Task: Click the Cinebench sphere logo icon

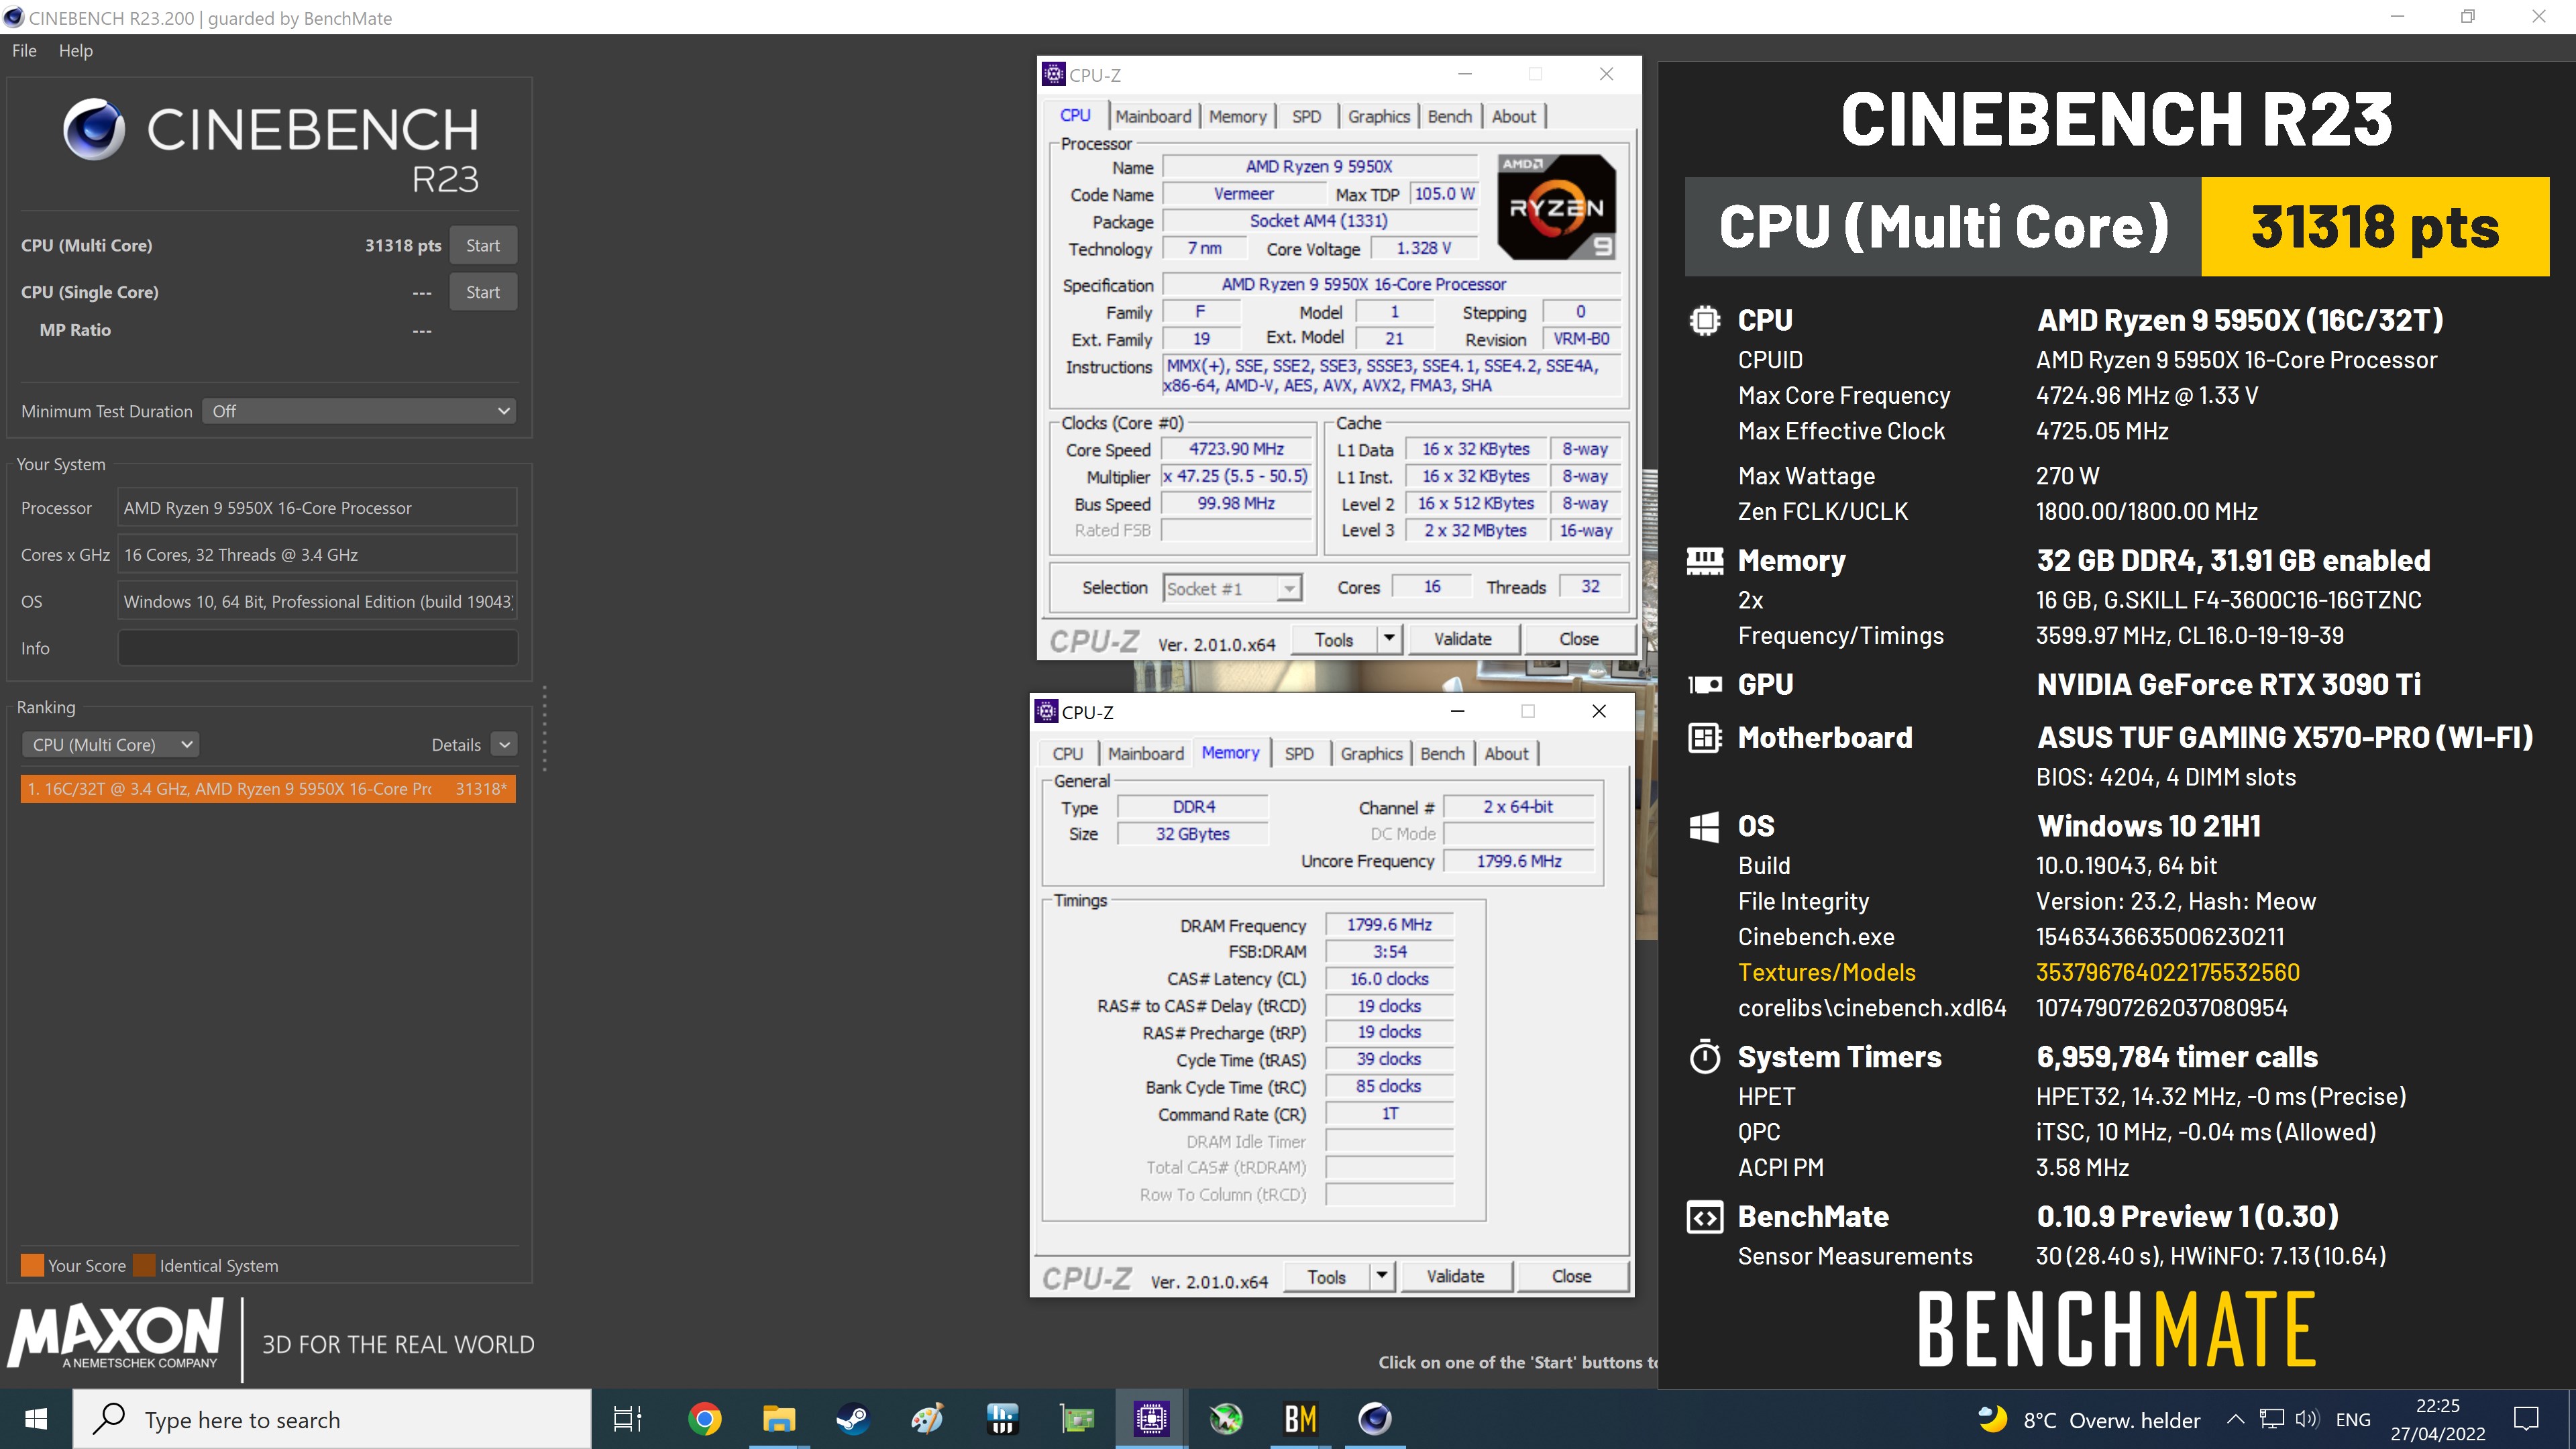Action: click(94, 130)
